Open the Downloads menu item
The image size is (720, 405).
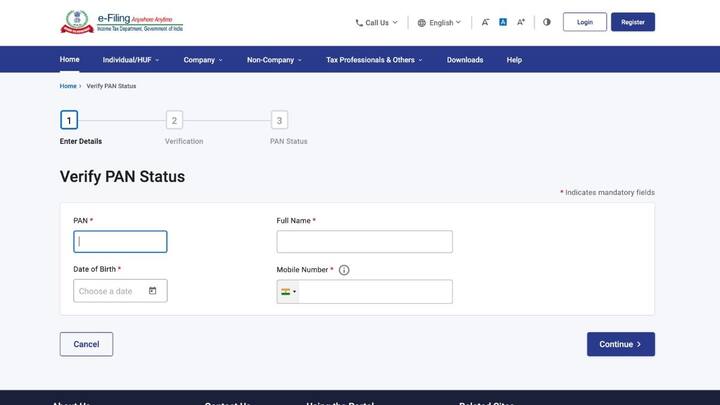(465, 60)
